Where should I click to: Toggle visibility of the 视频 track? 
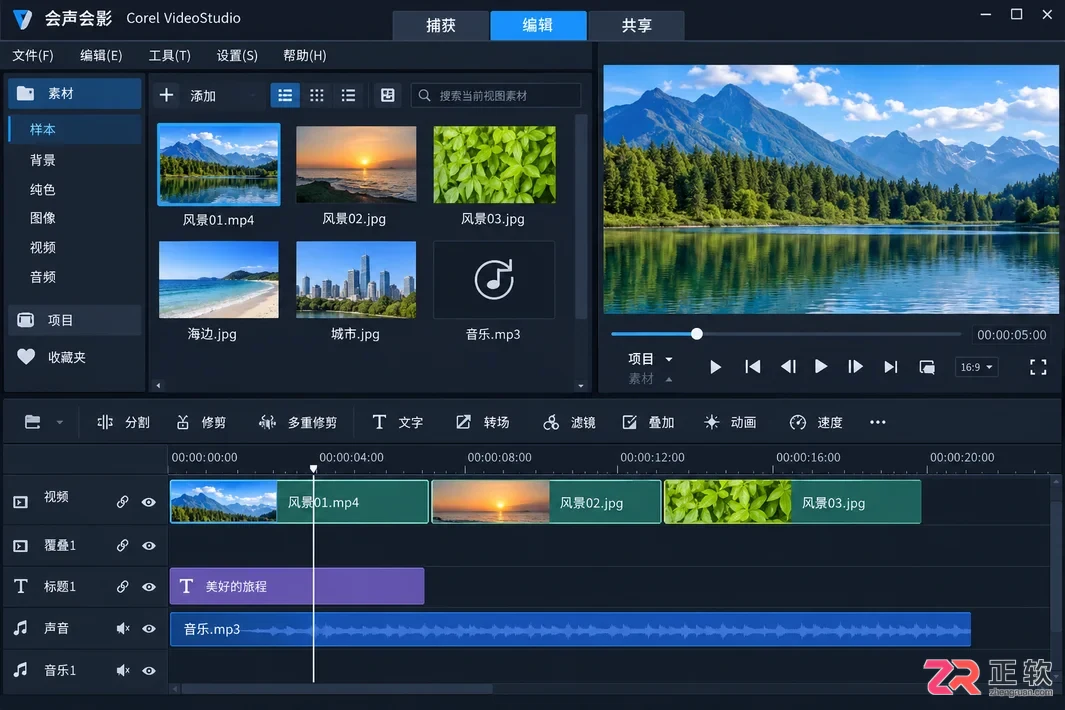click(149, 503)
